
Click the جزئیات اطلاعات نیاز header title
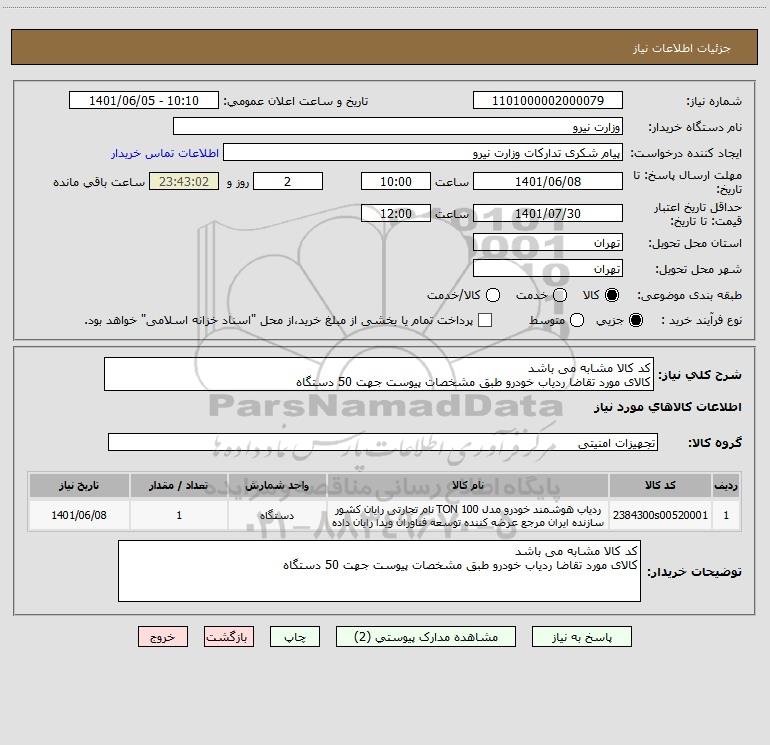(x=681, y=48)
